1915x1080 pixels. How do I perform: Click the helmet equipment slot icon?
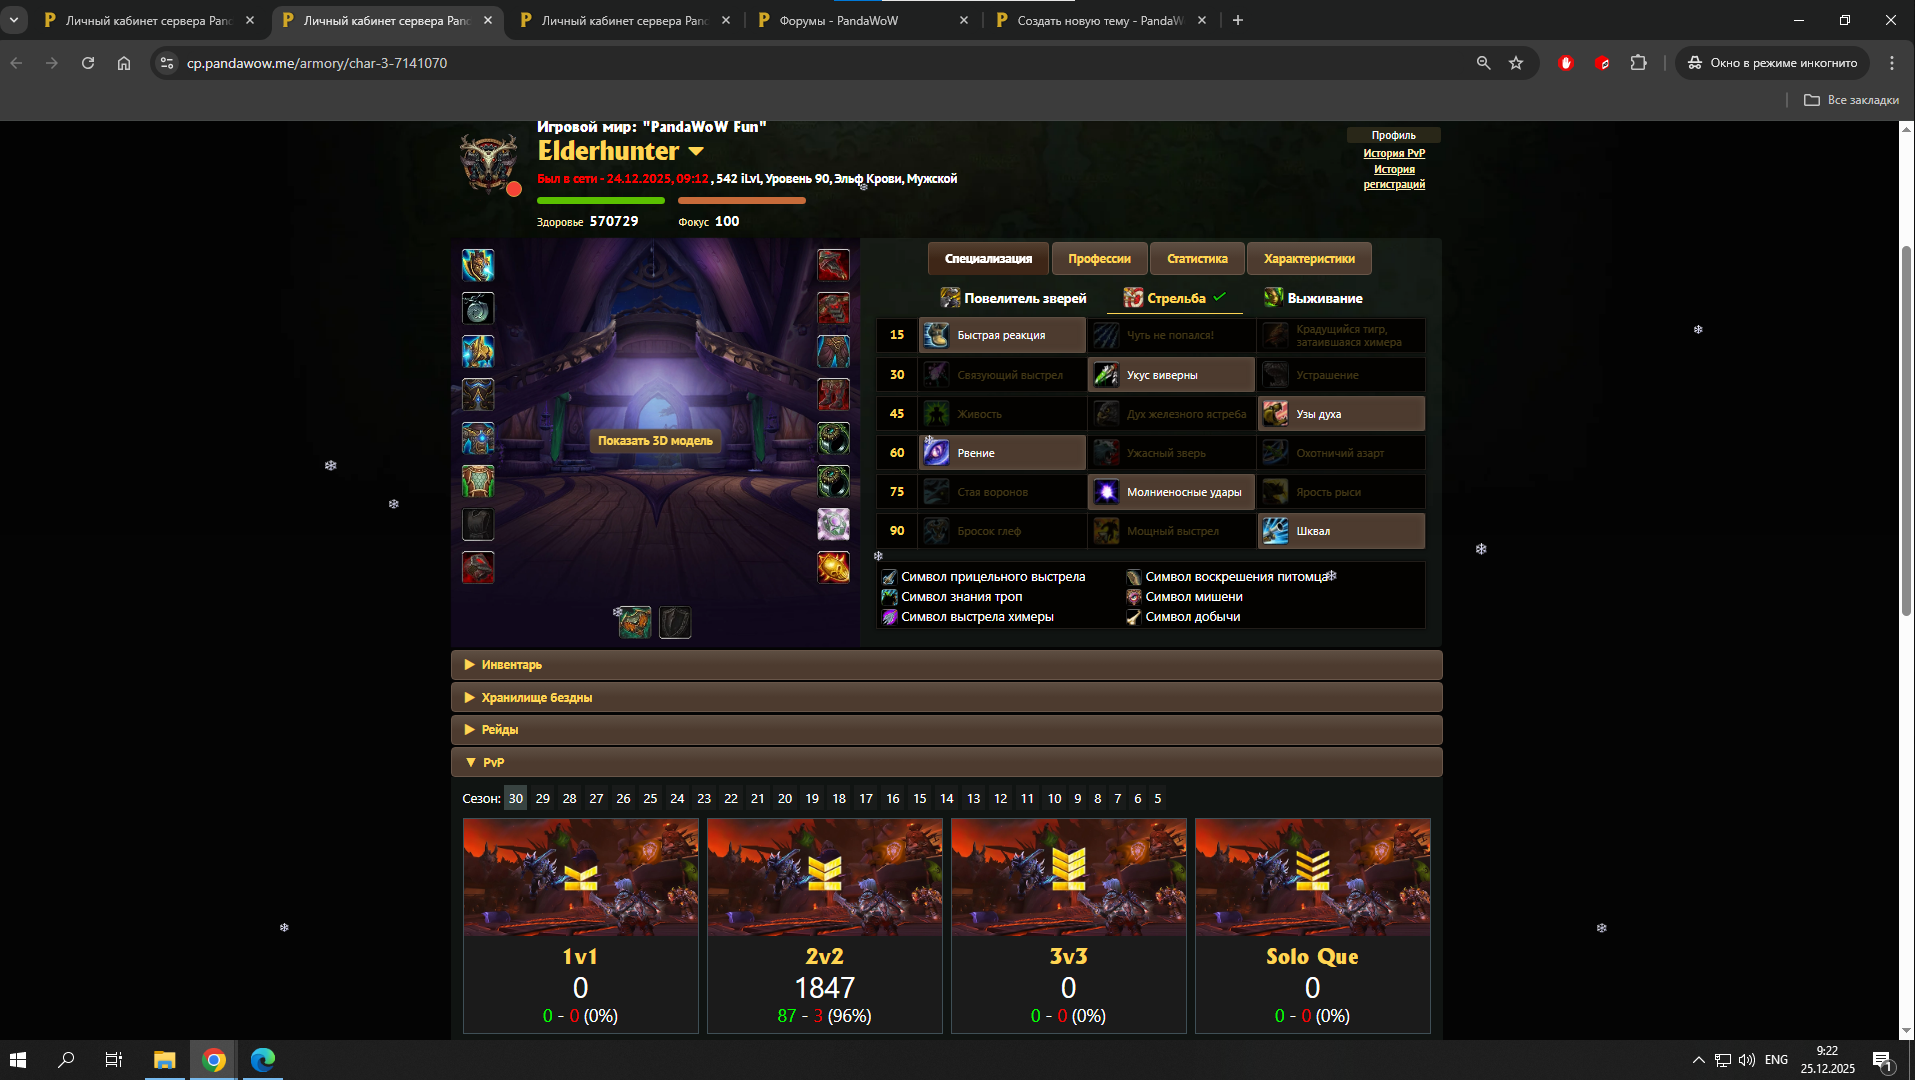478,265
